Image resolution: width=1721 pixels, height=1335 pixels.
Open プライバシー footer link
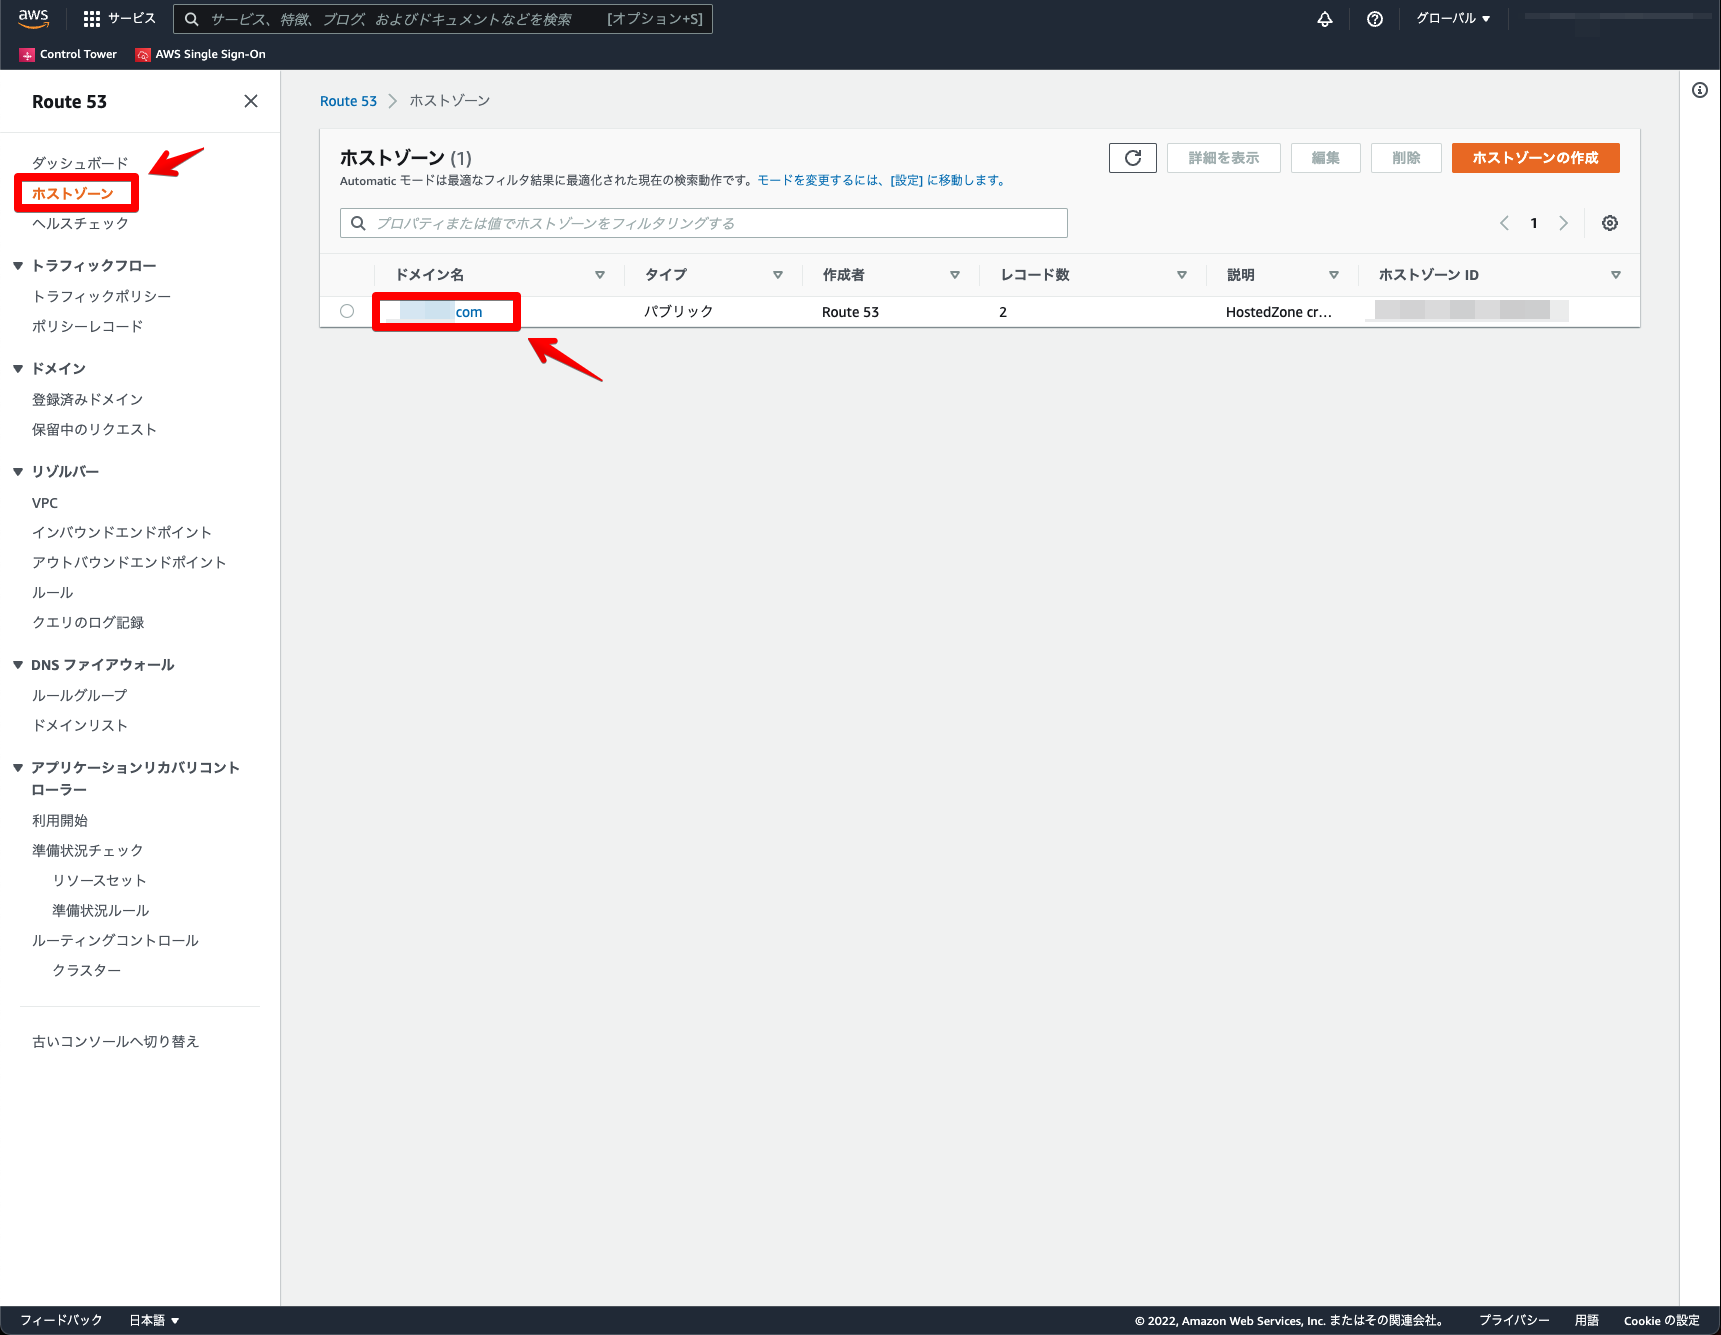1514,1320
